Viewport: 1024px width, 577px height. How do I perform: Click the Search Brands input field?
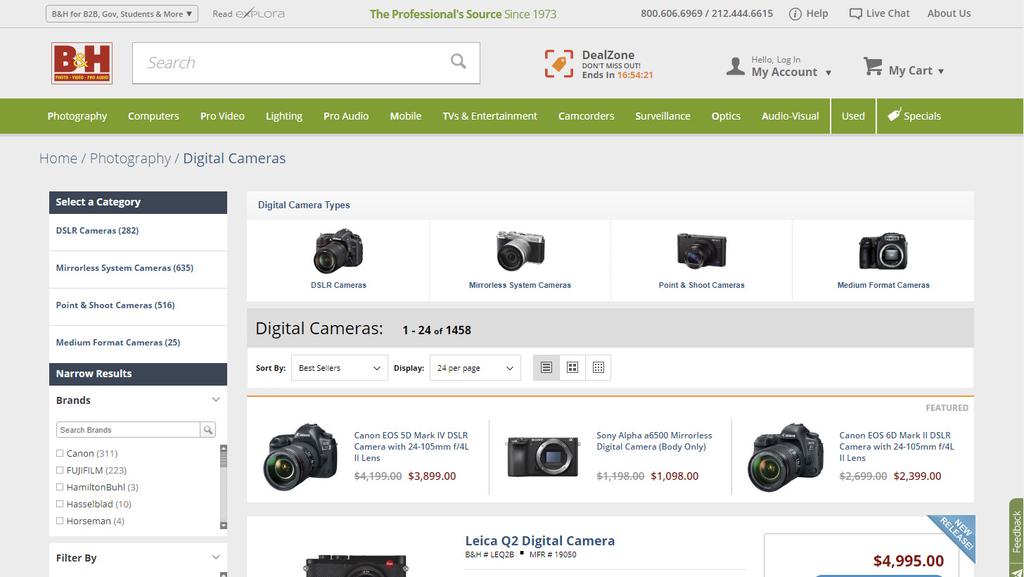[128, 429]
